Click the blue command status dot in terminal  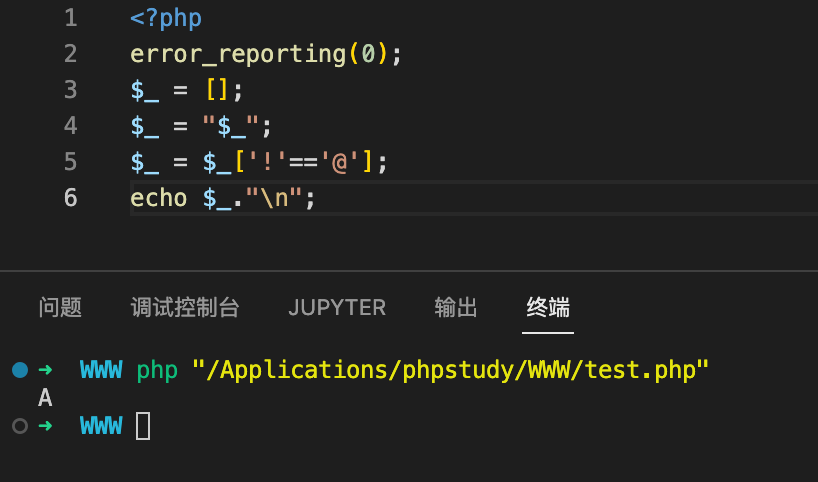point(20,370)
